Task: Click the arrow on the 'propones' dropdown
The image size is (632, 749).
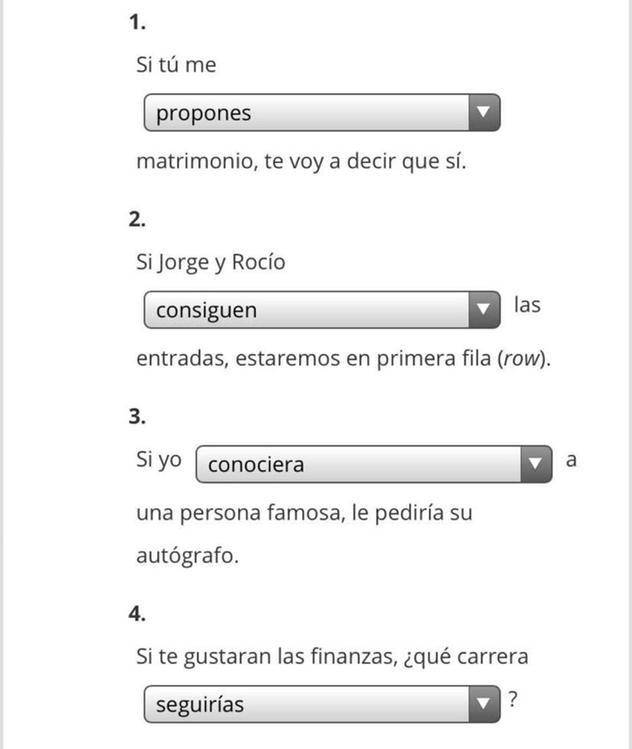Action: tap(484, 113)
